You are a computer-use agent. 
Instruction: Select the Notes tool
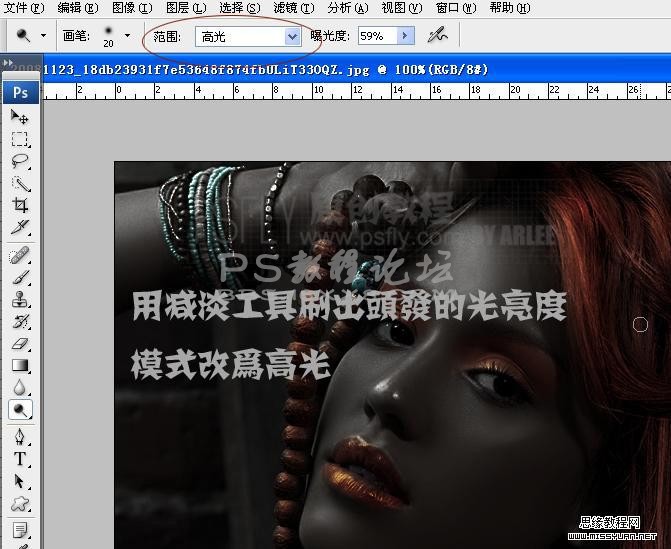click(20, 531)
